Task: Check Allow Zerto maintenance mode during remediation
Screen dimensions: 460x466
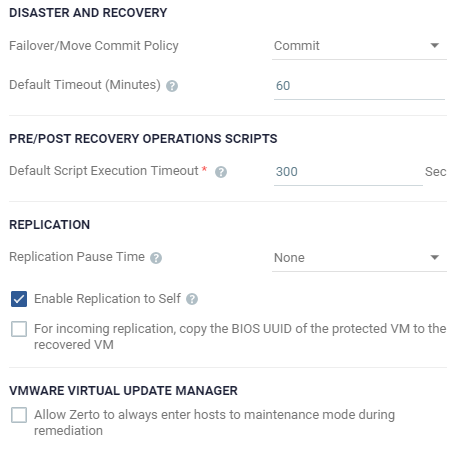Action: [19, 415]
